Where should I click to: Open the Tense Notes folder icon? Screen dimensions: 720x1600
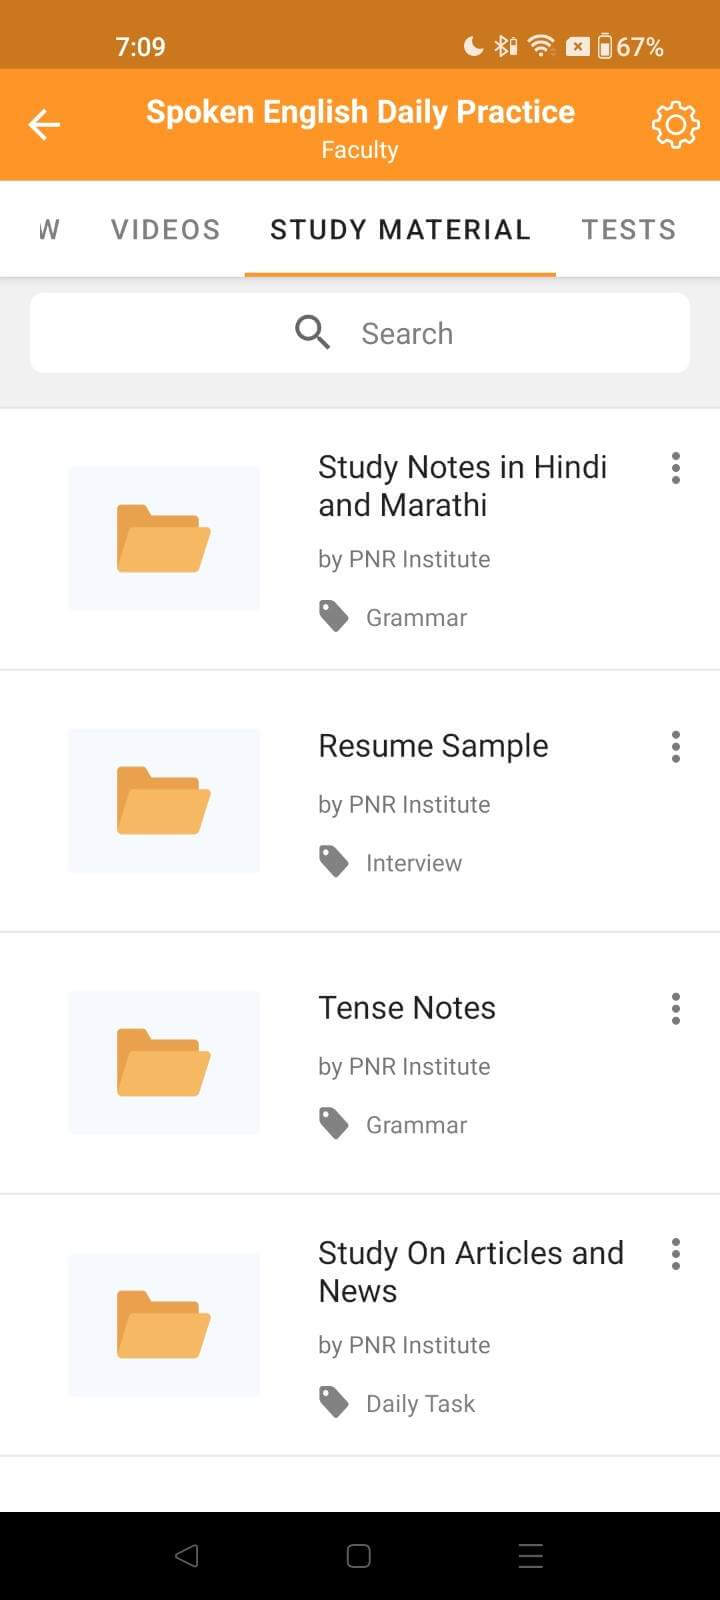[x=164, y=1062]
